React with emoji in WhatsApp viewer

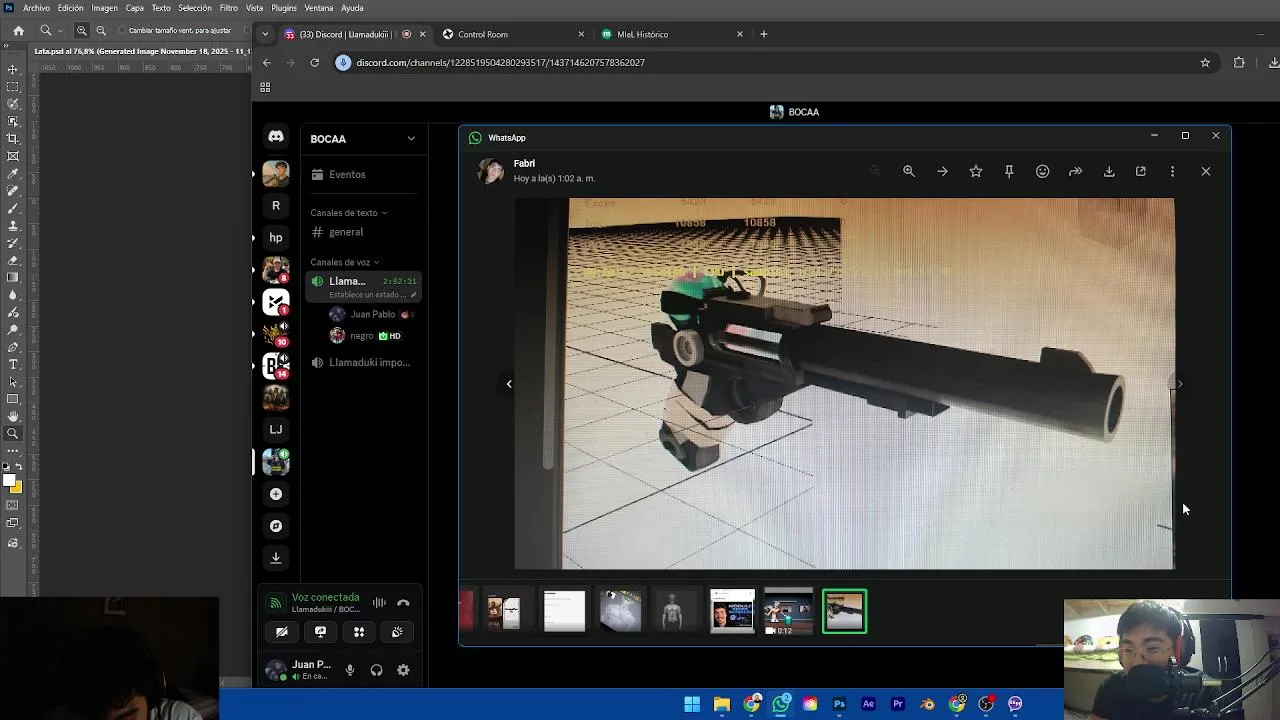1042,171
